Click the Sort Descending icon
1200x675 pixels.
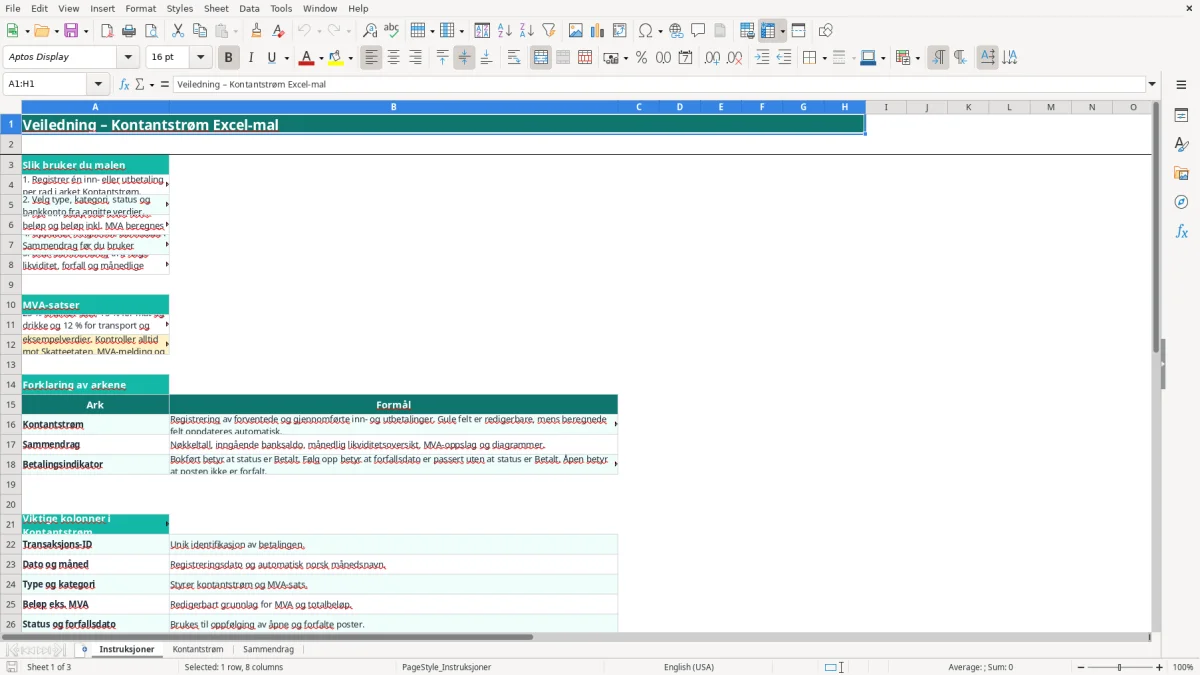[x=526, y=31]
